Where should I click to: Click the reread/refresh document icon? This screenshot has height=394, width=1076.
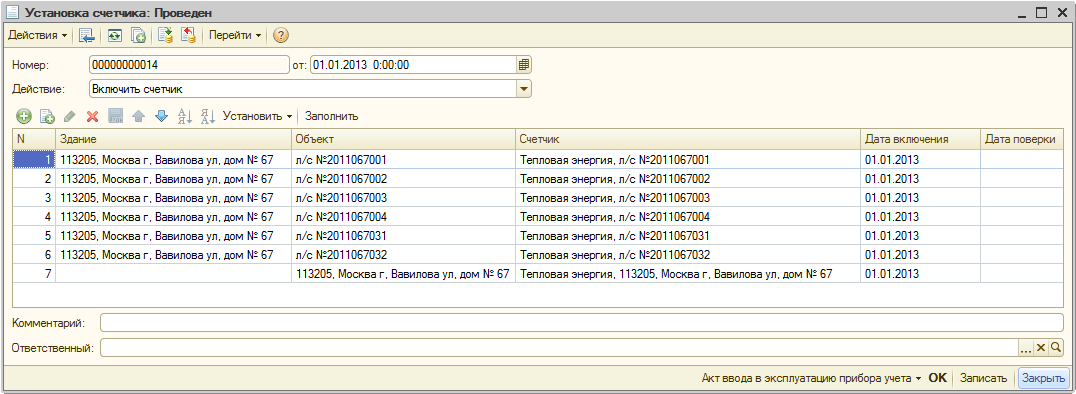click(115, 35)
